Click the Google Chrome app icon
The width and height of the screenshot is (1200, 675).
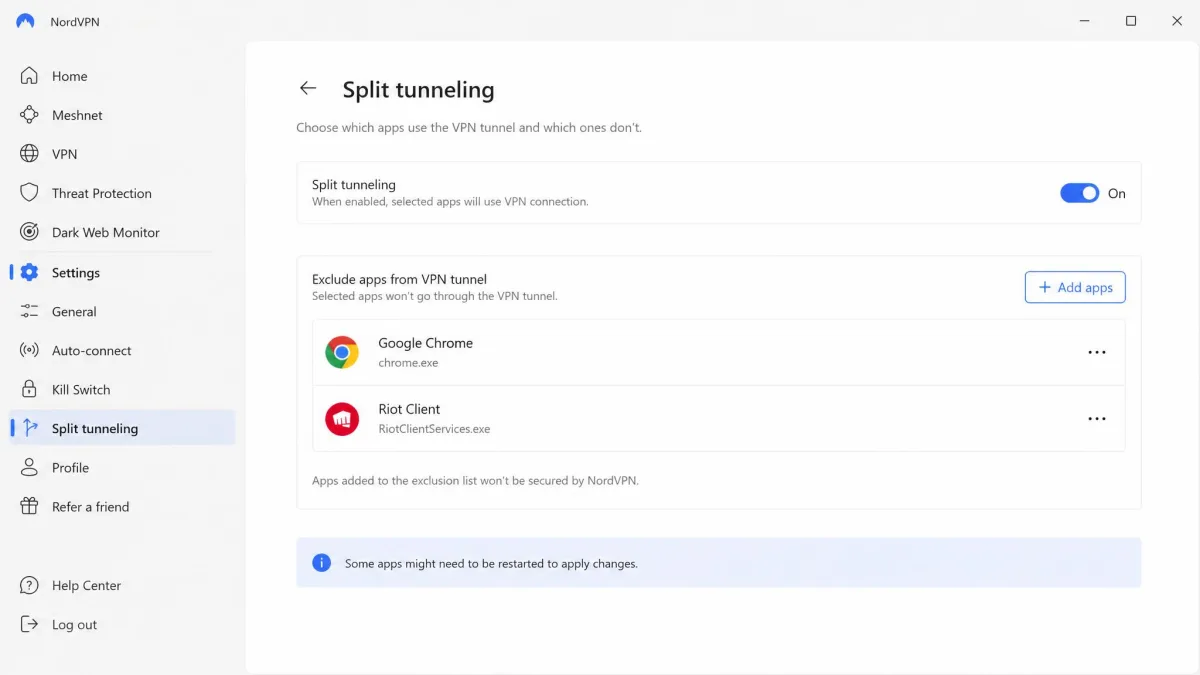[x=342, y=352]
